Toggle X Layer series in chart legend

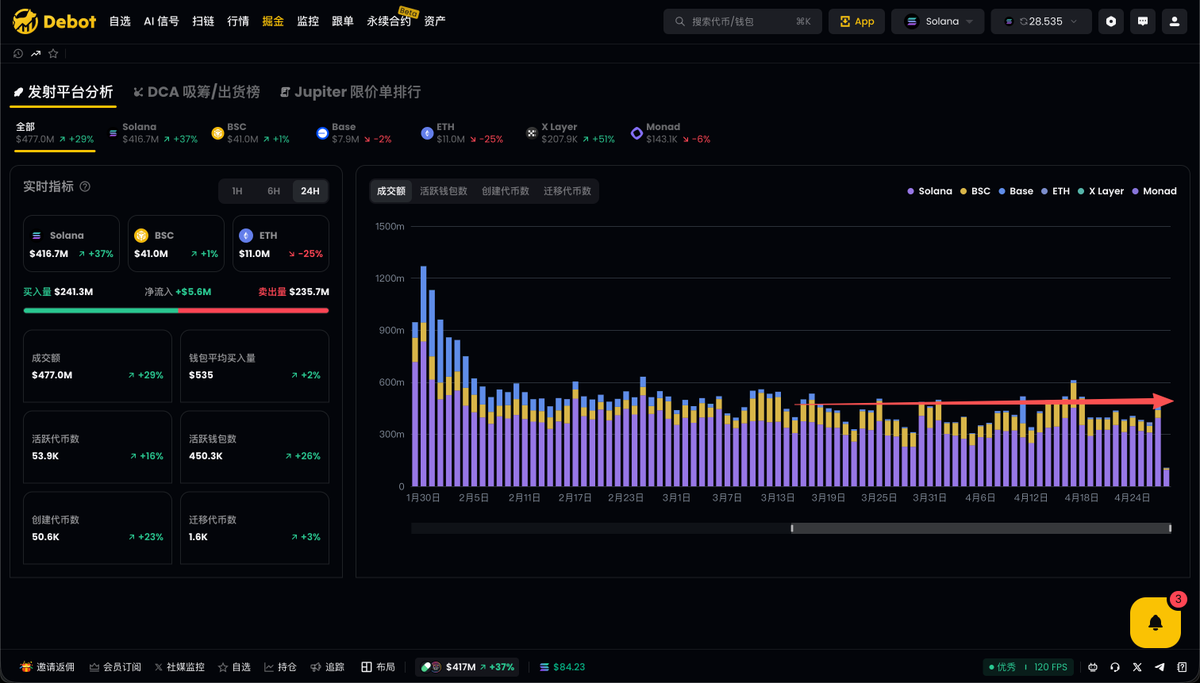[1100, 191]
